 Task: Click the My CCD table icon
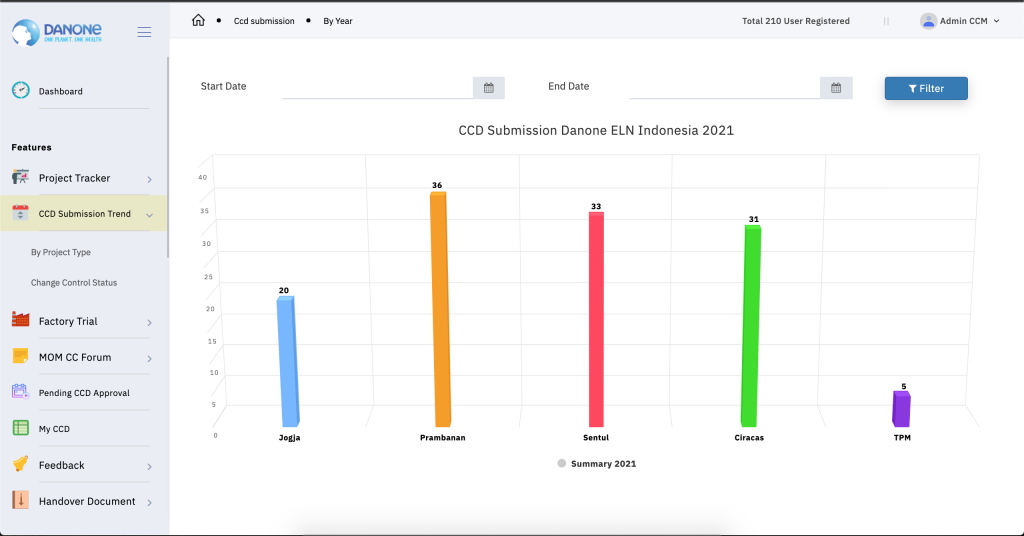[20, 428]
